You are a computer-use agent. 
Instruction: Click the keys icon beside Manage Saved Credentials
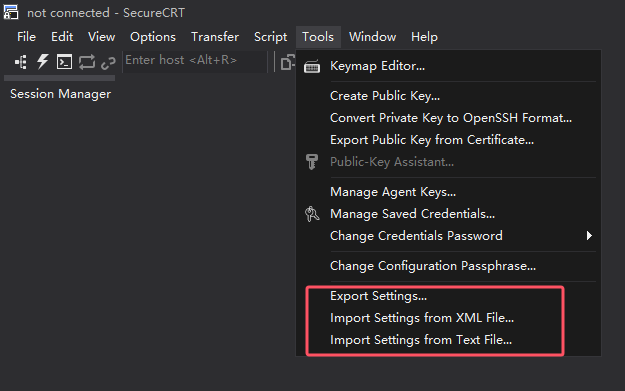[x=312, y=214]
